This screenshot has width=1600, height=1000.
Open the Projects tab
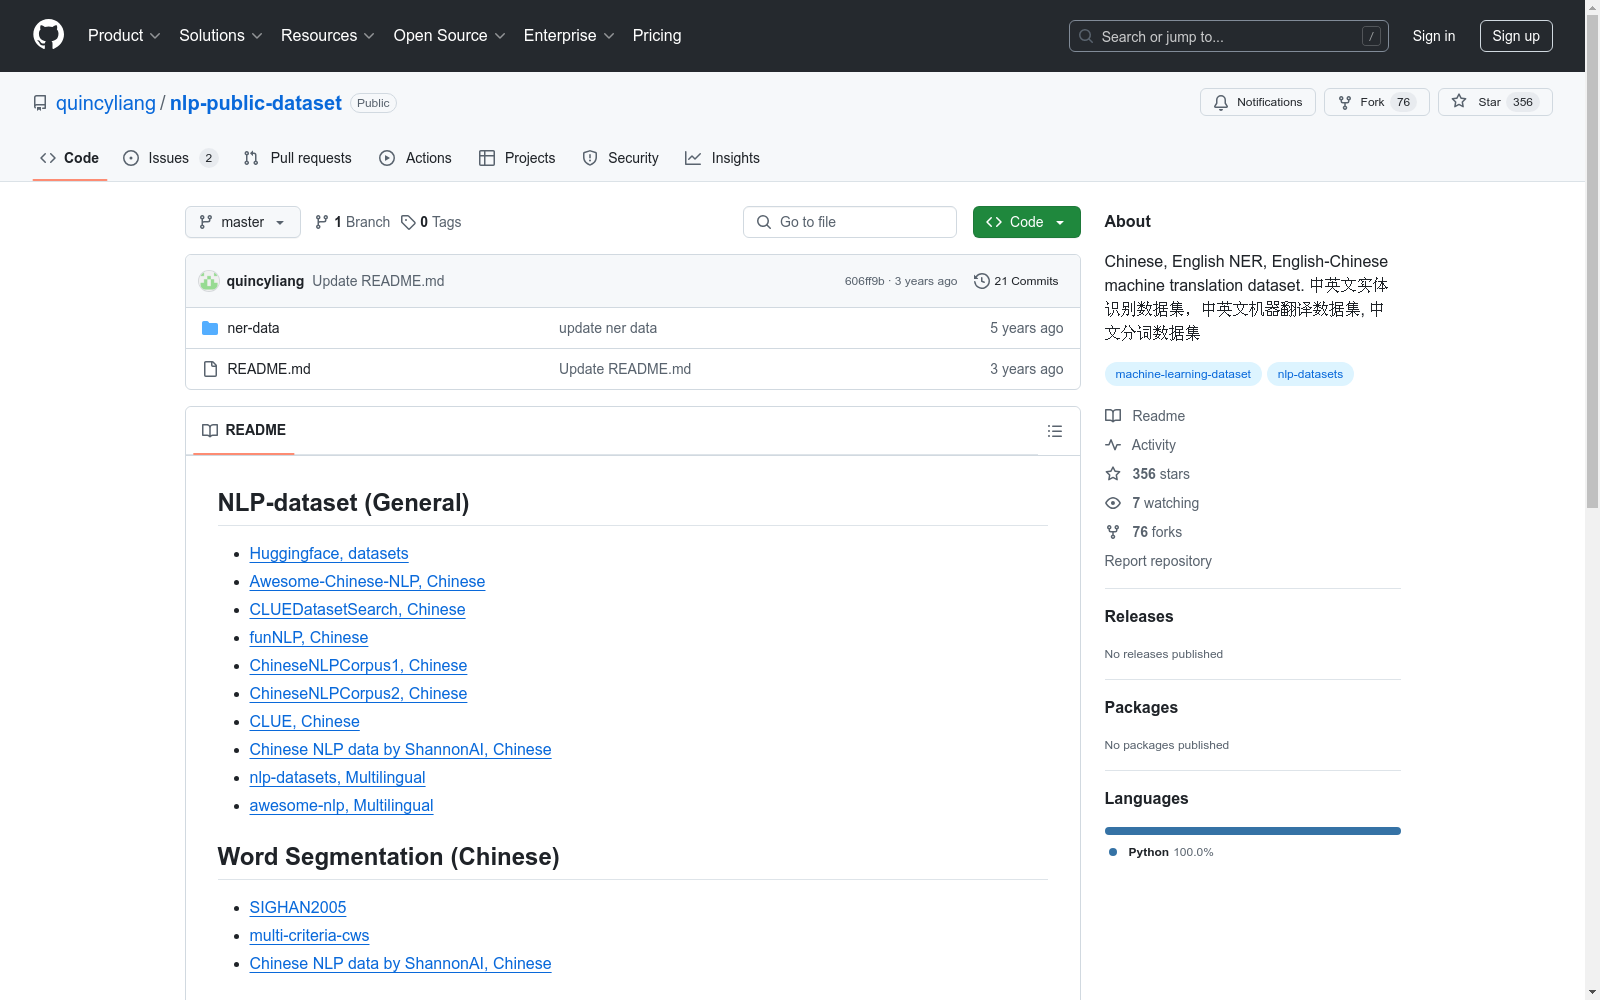click(x=517, y=158)
